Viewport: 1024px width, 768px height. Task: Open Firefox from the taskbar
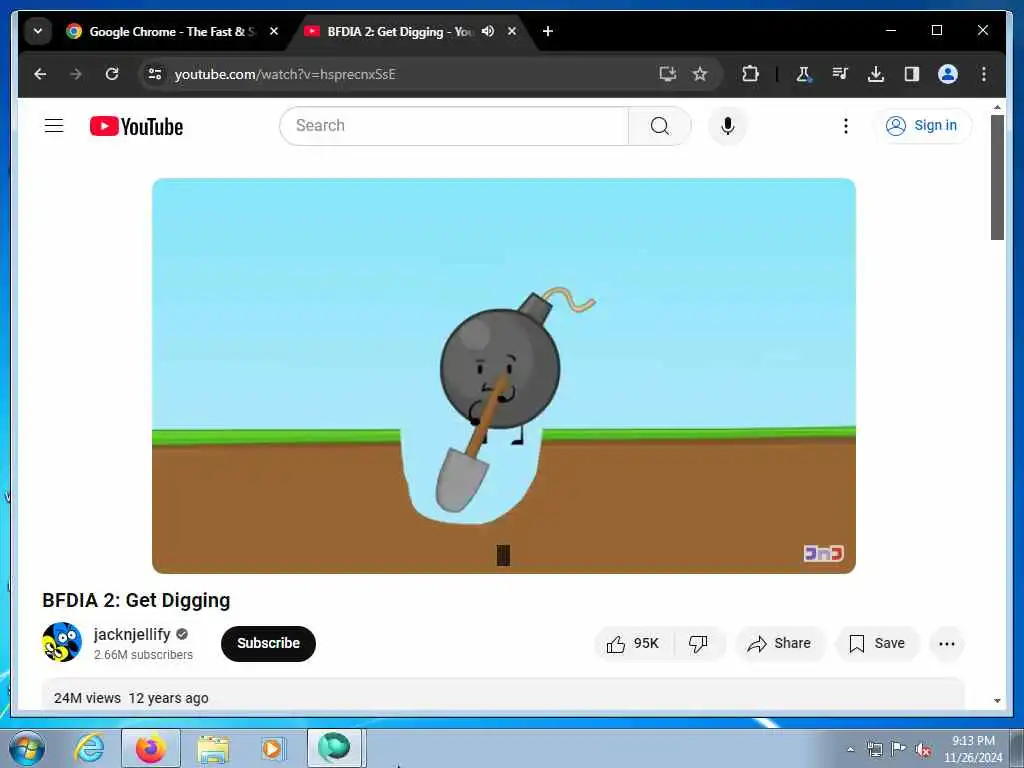click(x=151, y=748)
